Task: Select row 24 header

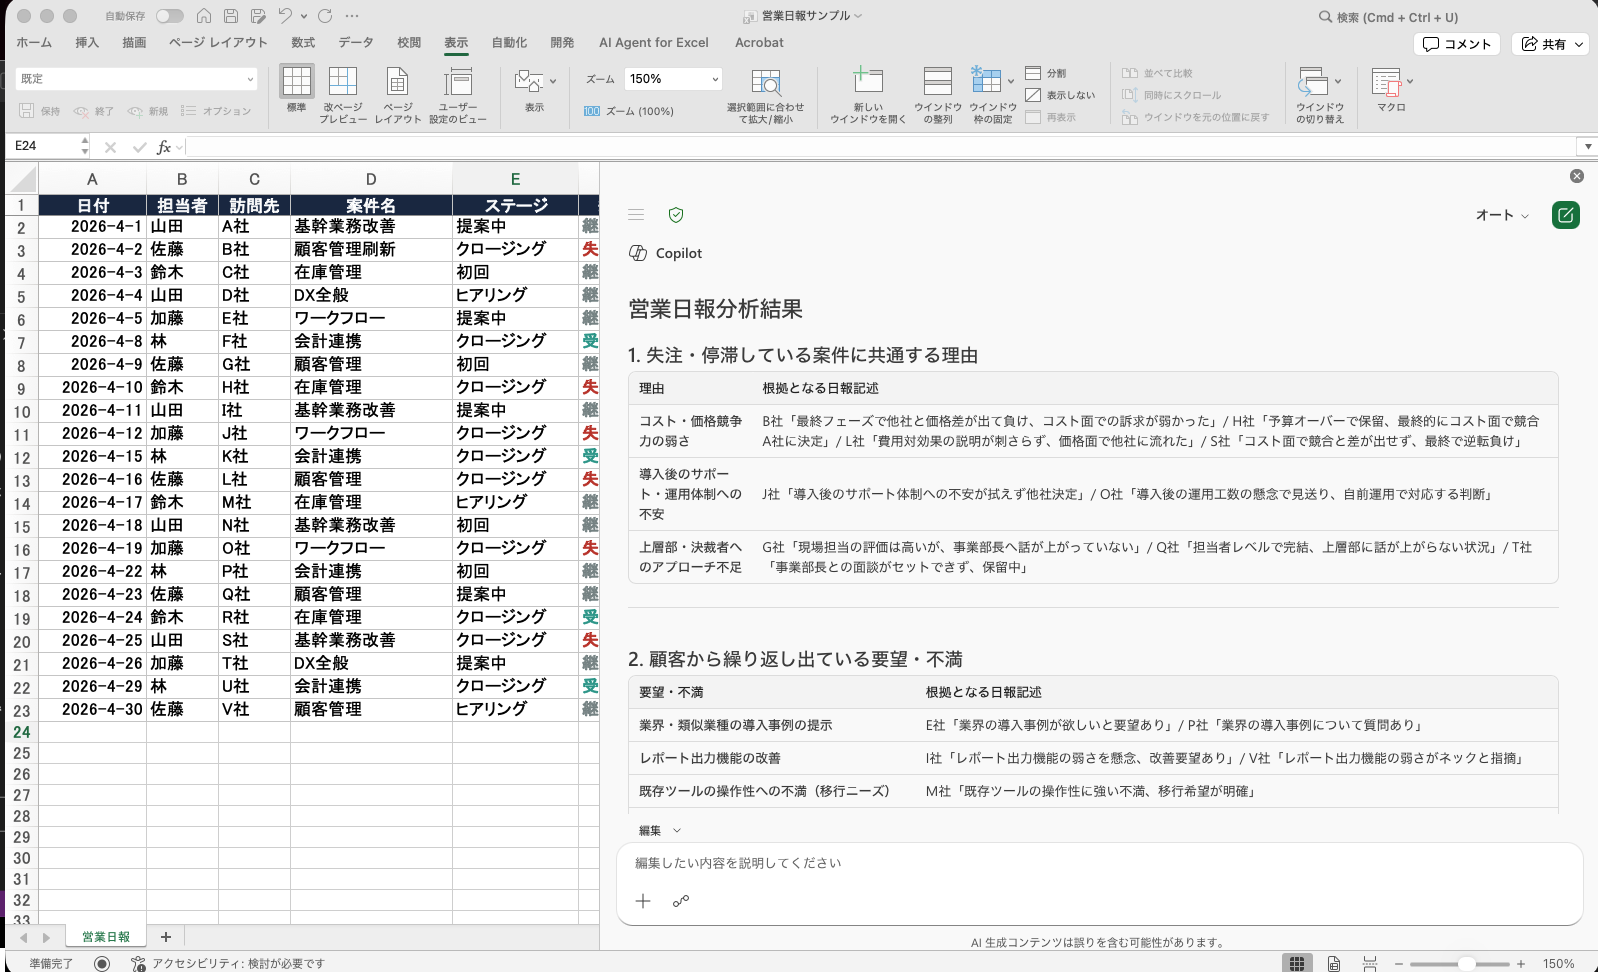Action: 21,732
